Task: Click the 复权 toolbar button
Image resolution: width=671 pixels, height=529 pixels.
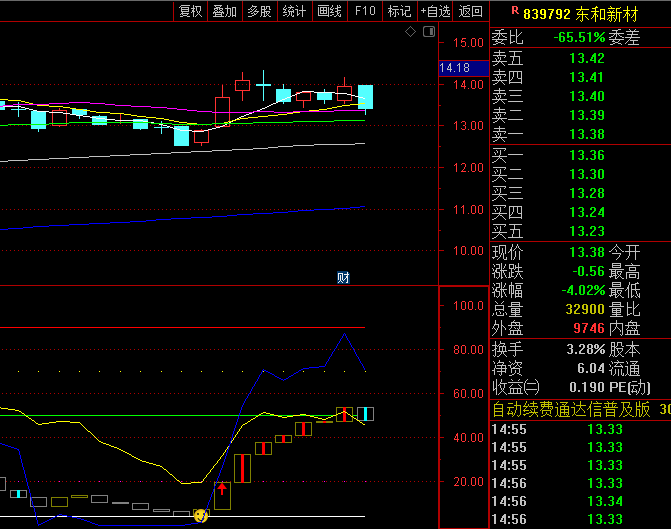Action: tap(190, 11)
